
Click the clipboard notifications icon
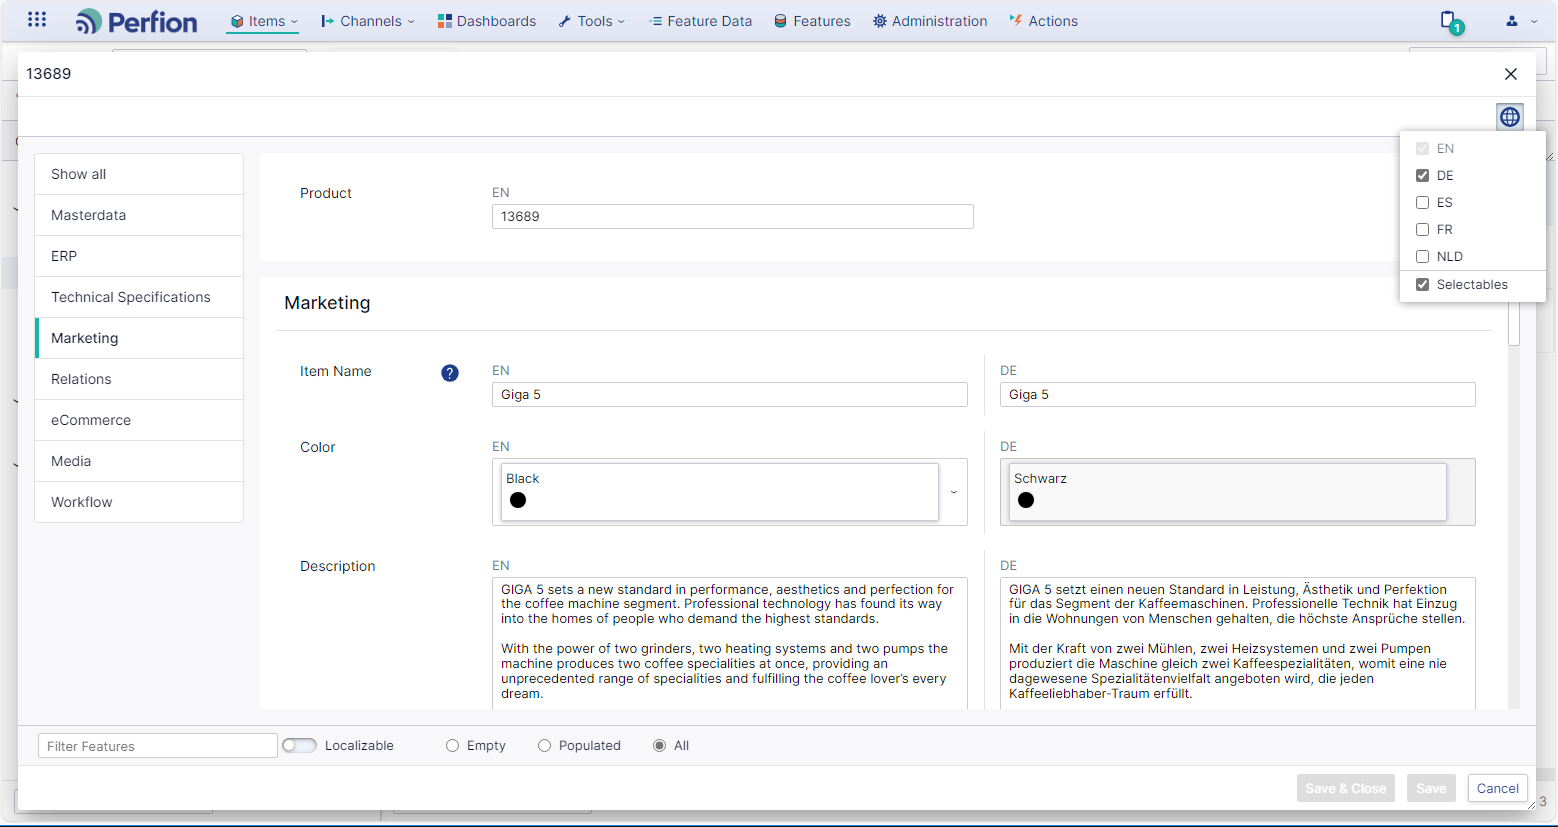pos(1450,21)
